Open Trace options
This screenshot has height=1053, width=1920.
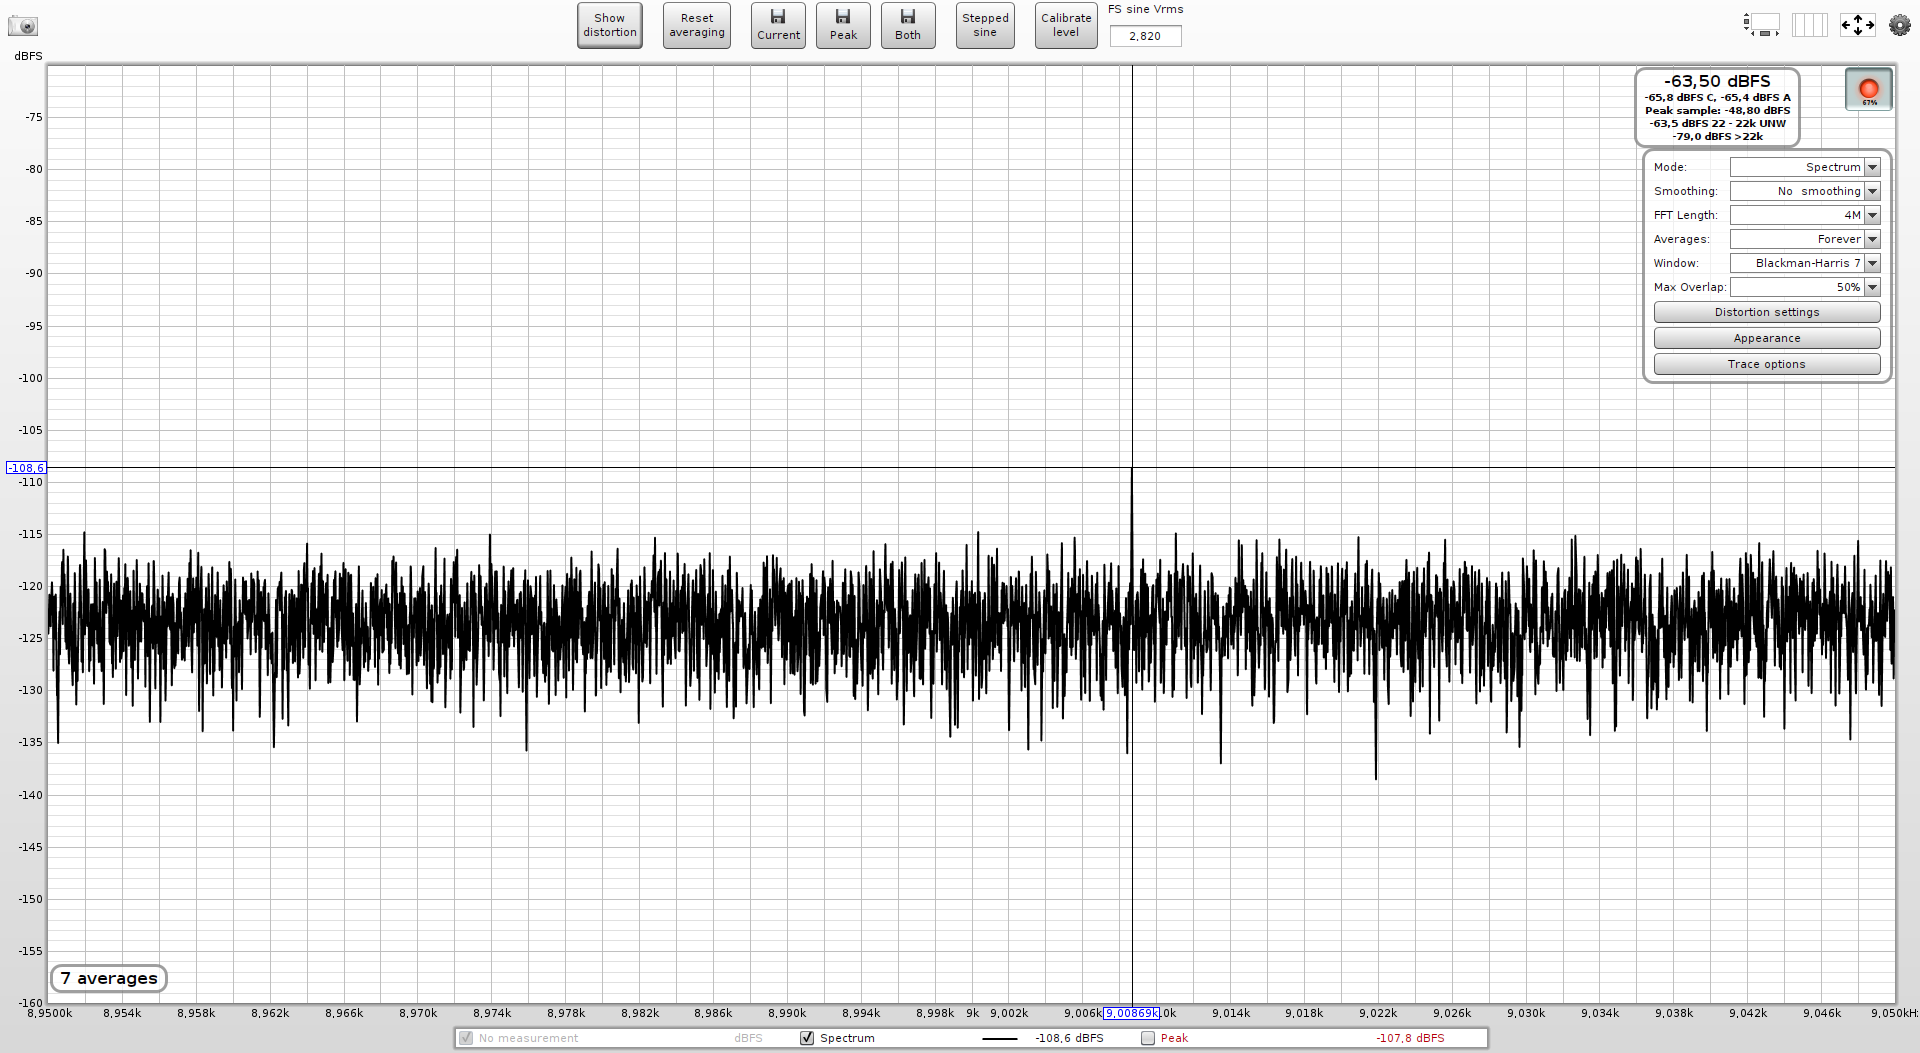1767,364
